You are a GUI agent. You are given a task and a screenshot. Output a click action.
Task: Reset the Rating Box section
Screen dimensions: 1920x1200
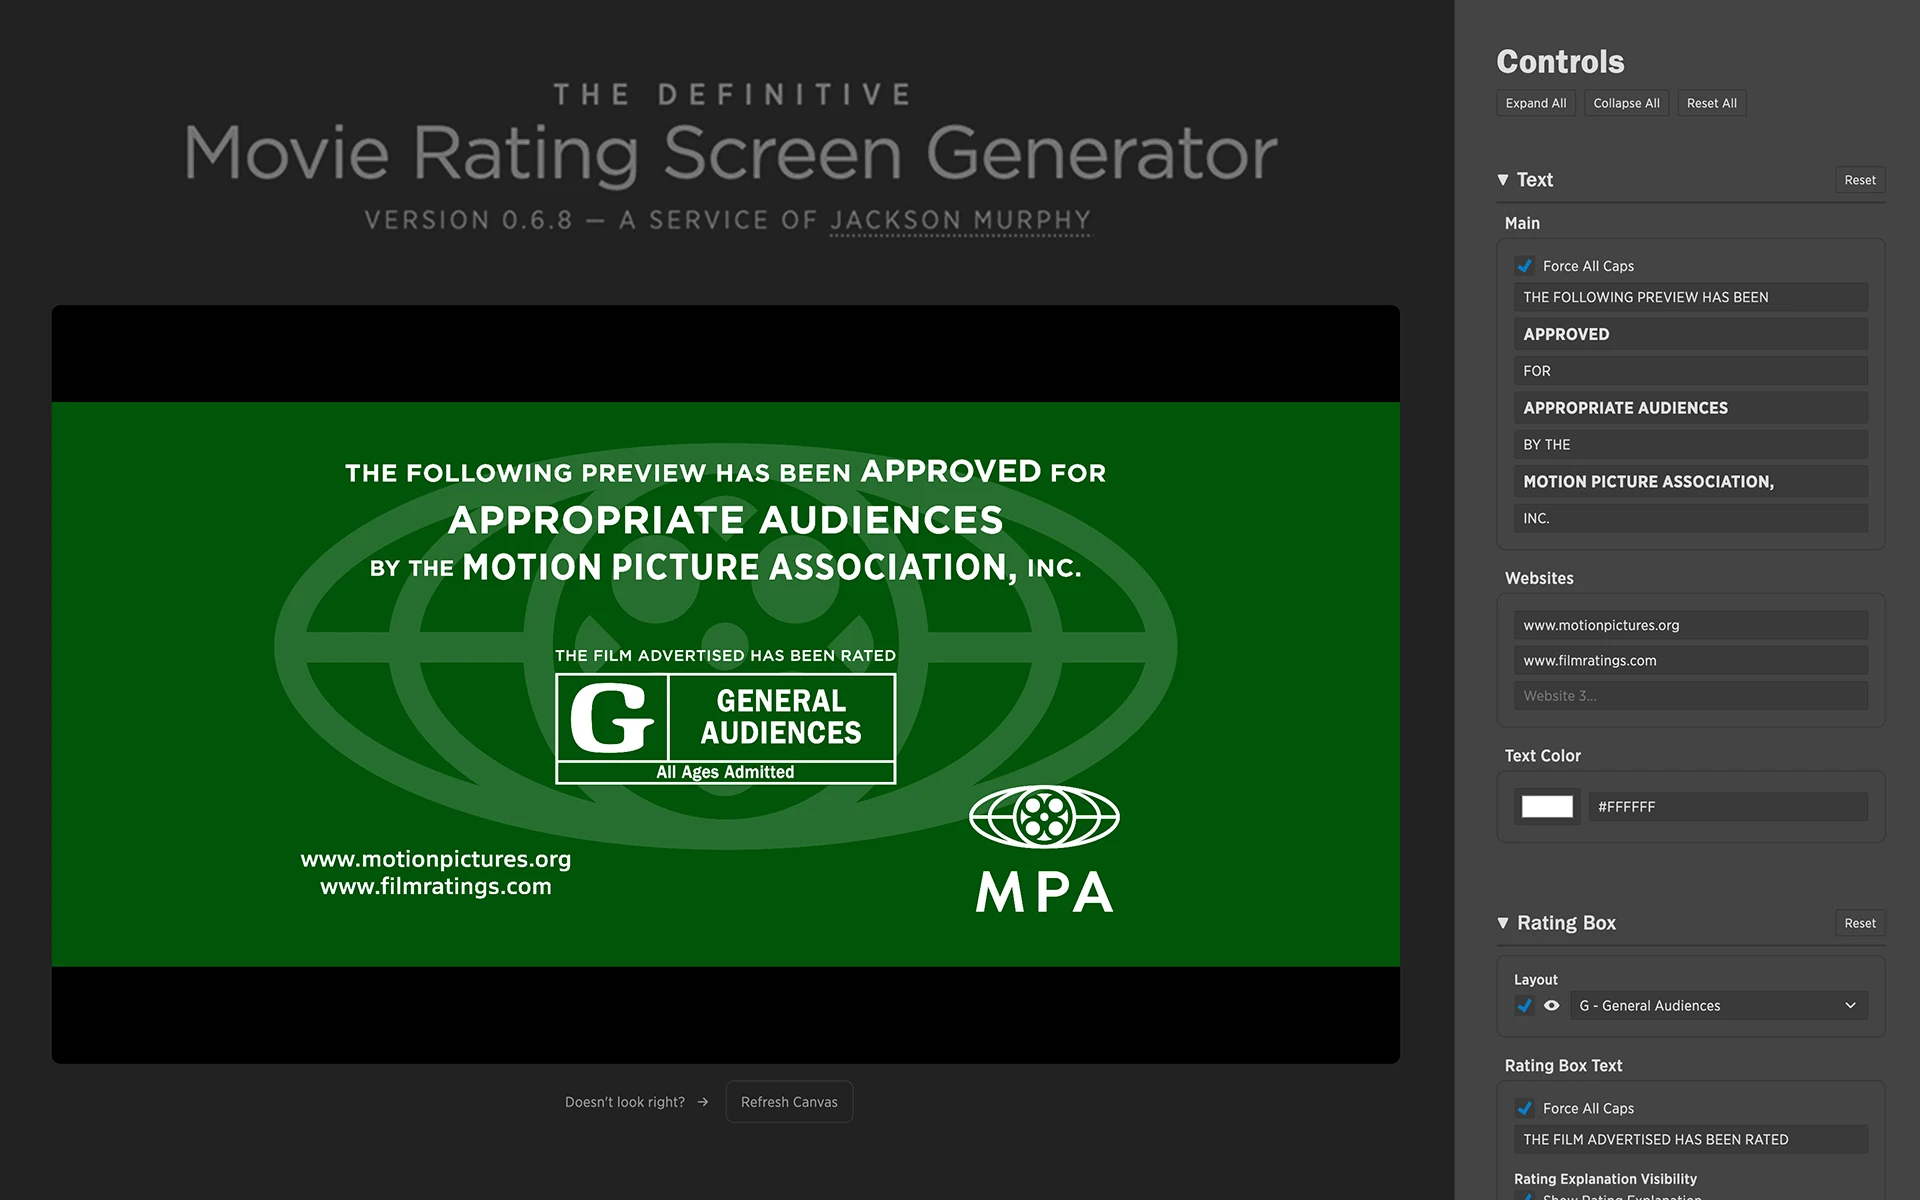pyautogui.click(x=1859, y=923)
